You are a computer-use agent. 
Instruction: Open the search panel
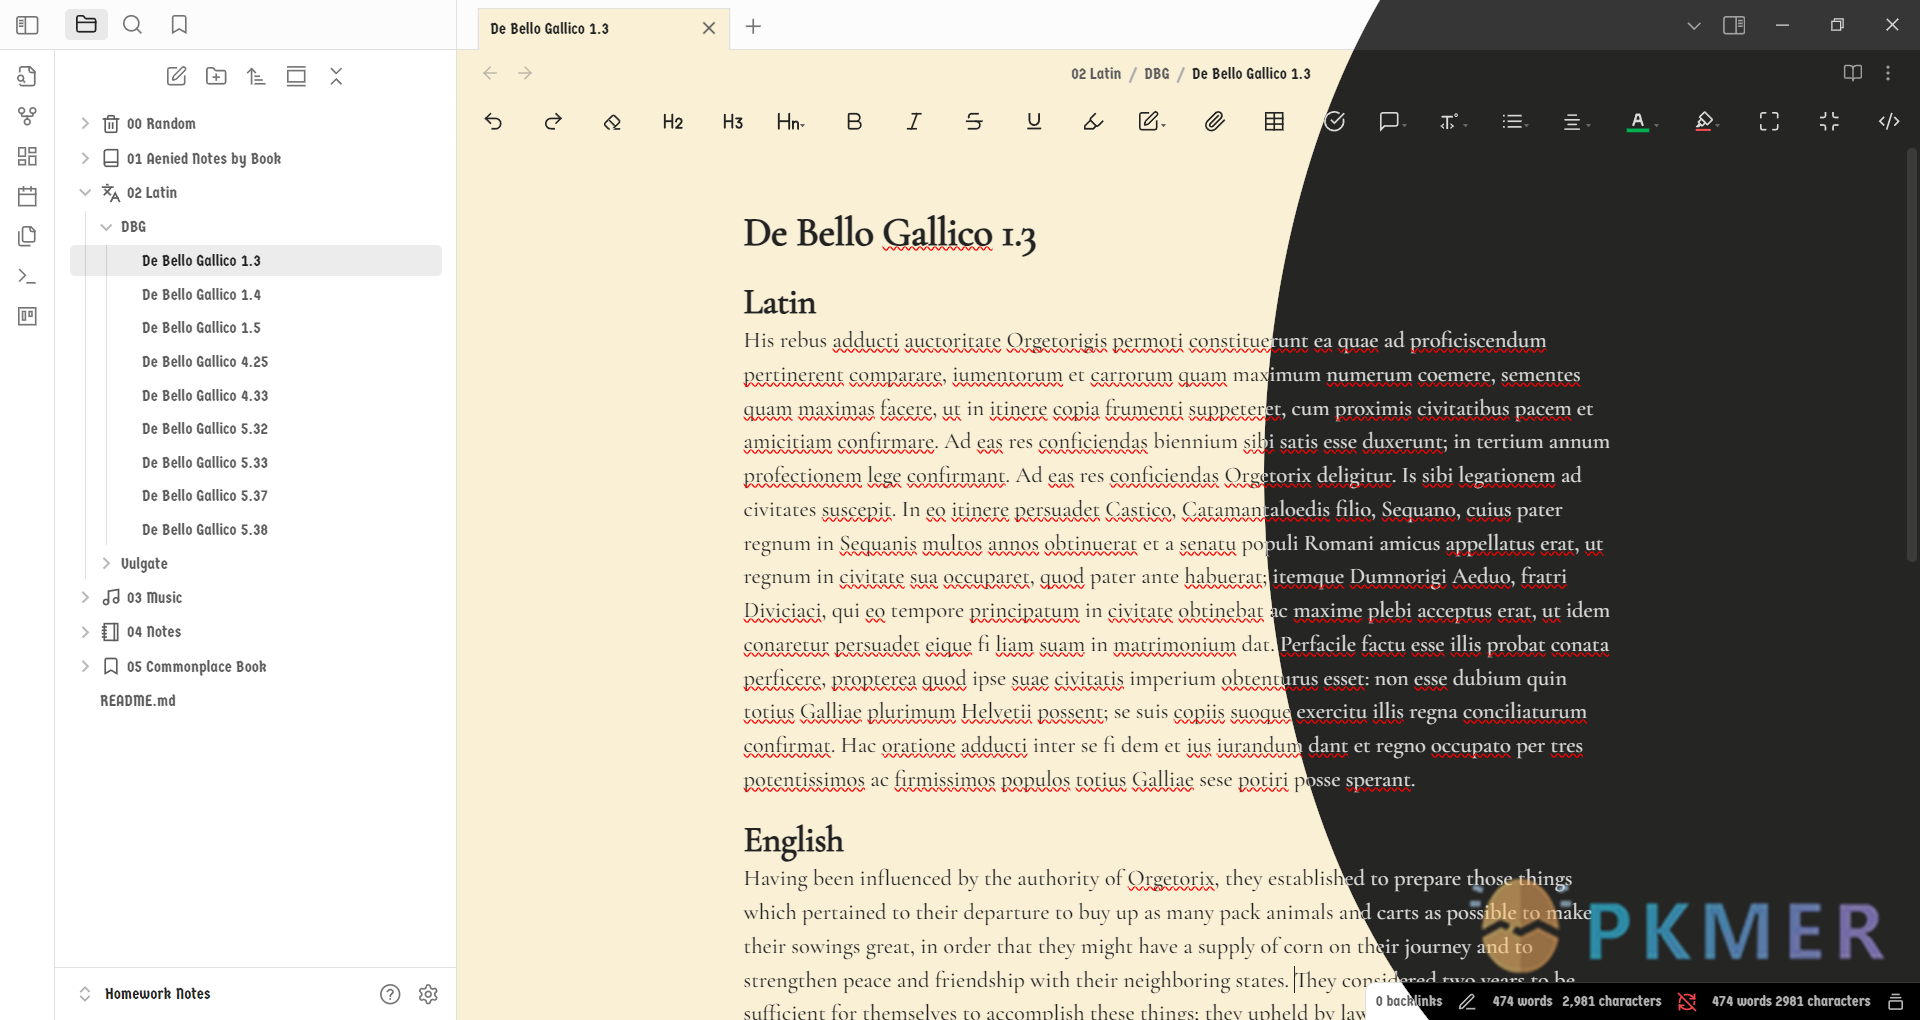click(132, 25)
